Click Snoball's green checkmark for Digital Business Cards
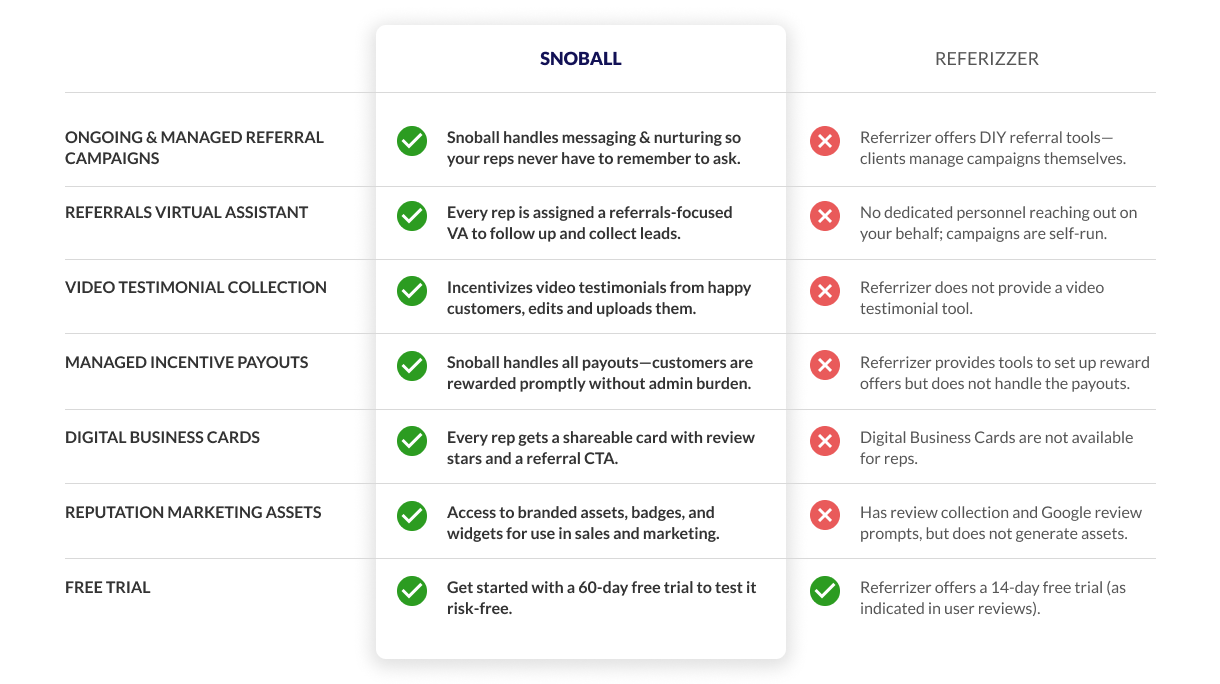 click(x=412, y=441)
